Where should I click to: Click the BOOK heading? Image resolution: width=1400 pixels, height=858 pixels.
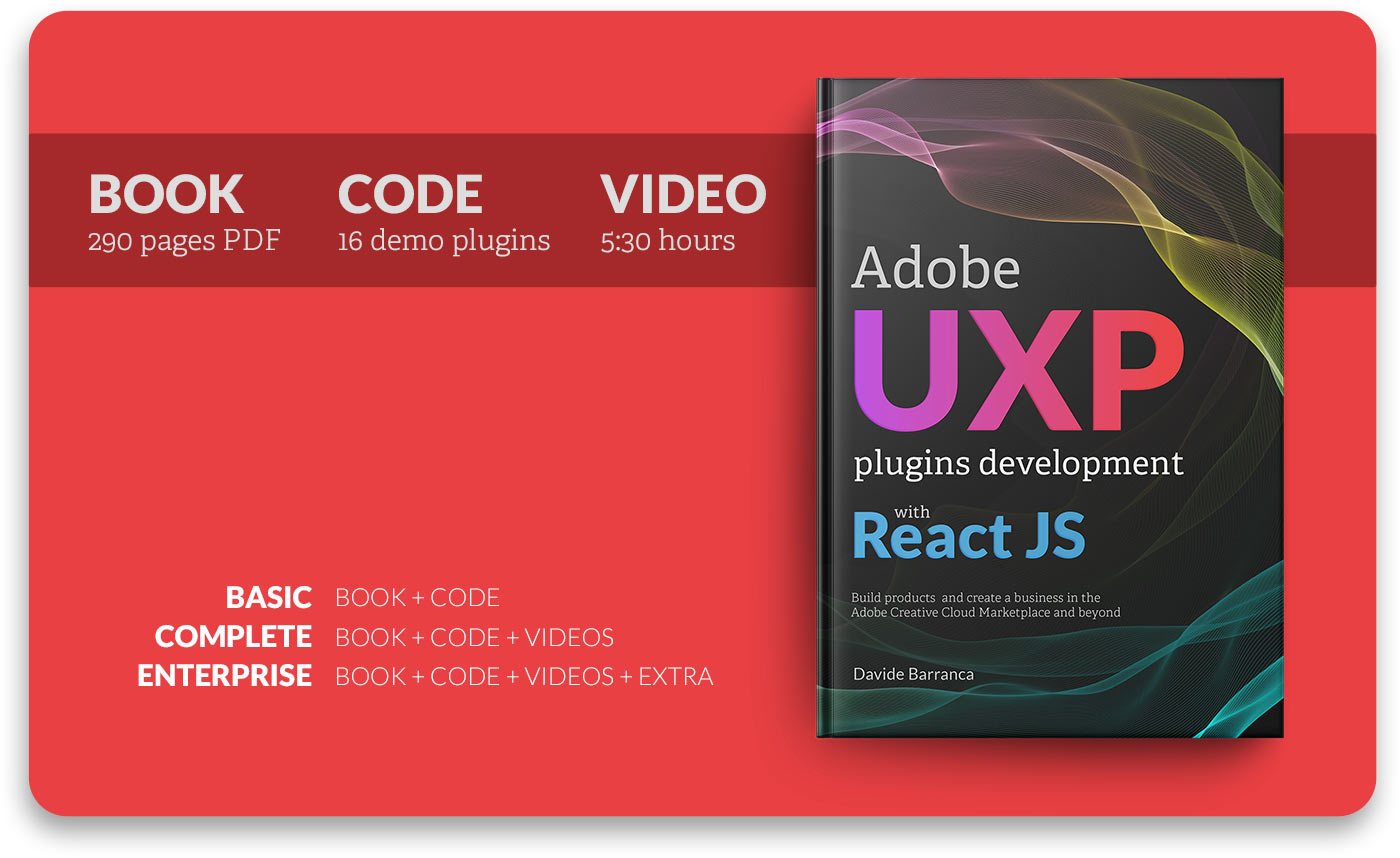(x=166, y=194)
